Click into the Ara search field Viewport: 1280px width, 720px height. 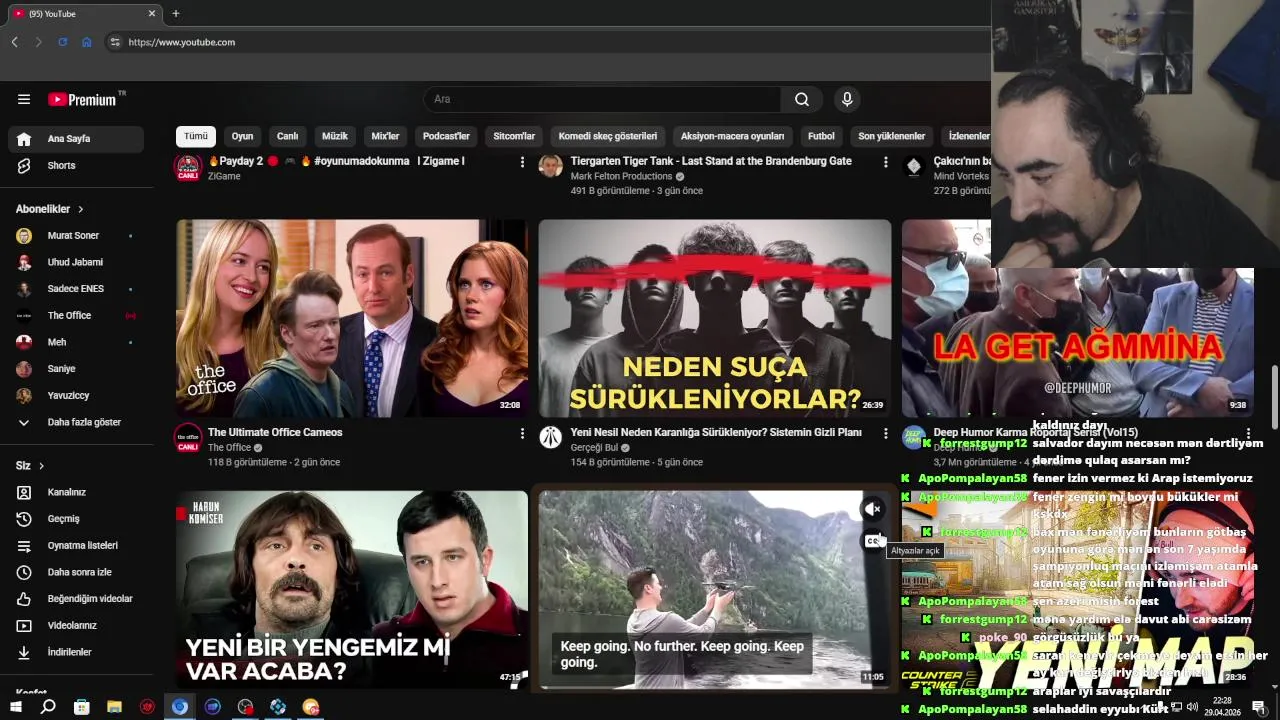point(603,99)
